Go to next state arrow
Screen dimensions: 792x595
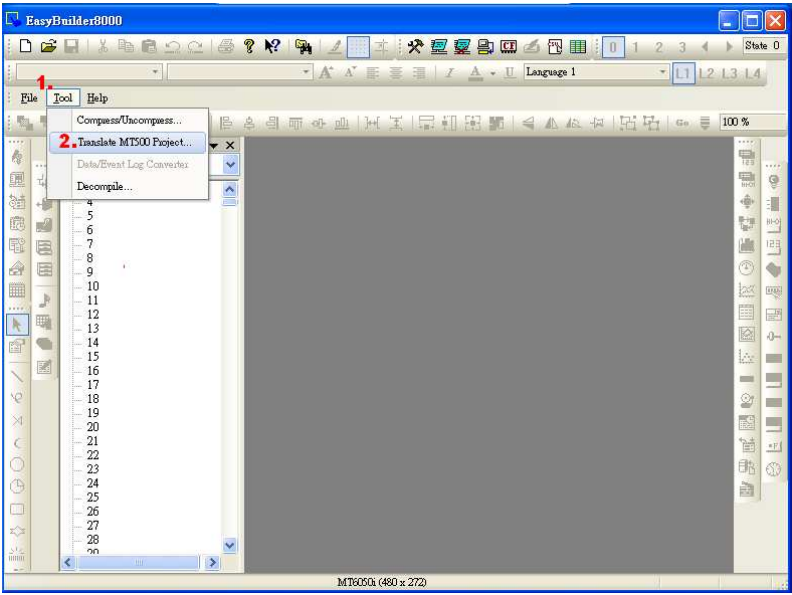pos(729,47)
